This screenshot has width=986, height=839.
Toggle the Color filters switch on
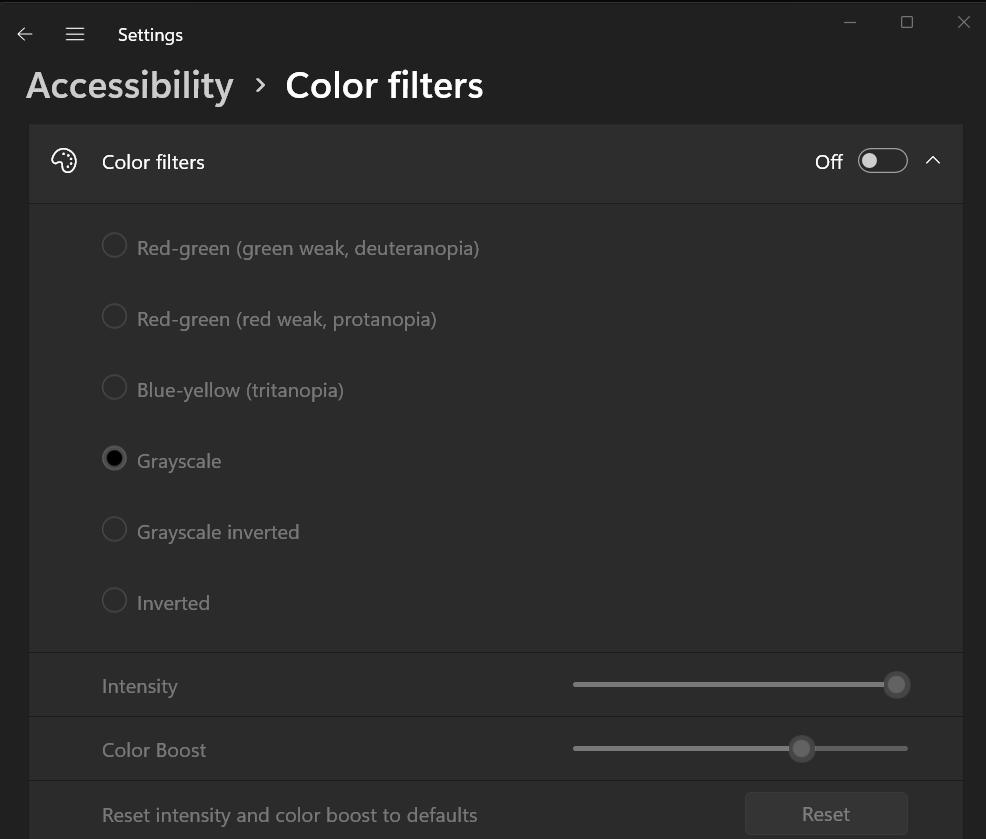pos(882,160)
